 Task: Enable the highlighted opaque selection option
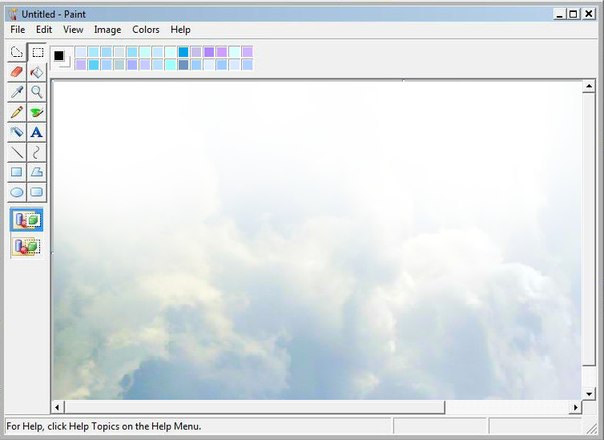tap(27, 220)
